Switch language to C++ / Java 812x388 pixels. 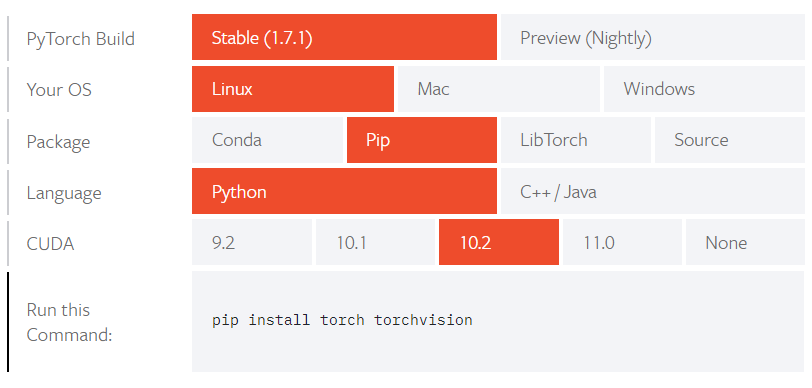click(x=652, y=191)
